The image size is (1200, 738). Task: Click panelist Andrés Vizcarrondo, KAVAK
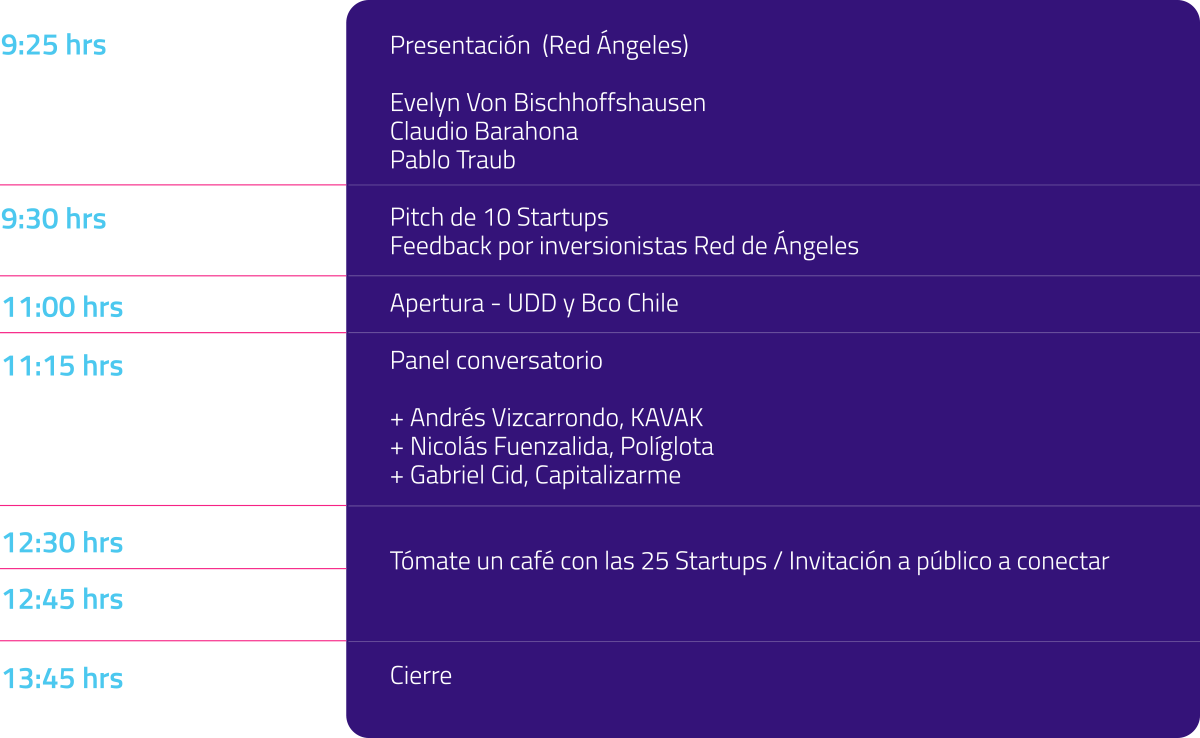tap(547, 418)
